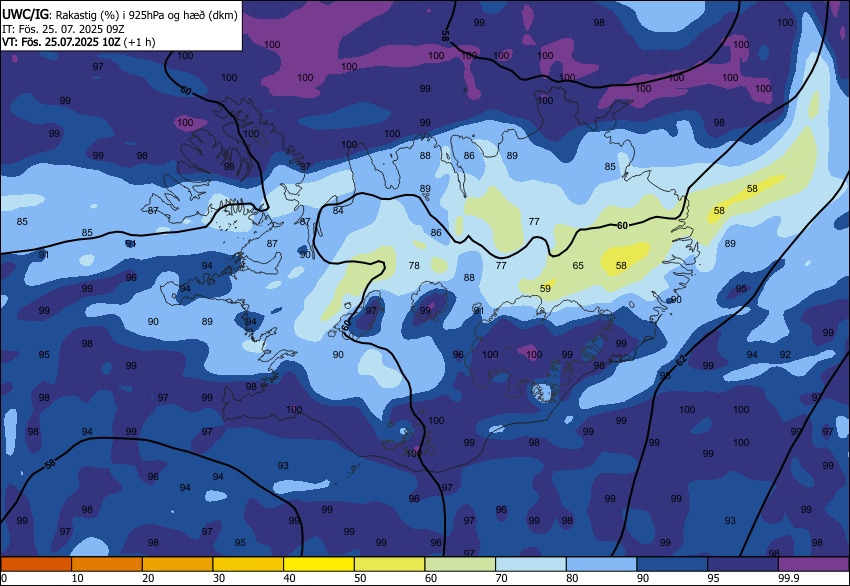The width and height of the screenshot is (850, 586).
Task: Click the 70–80 pale blue legend swatch
Action: (531, 564)
